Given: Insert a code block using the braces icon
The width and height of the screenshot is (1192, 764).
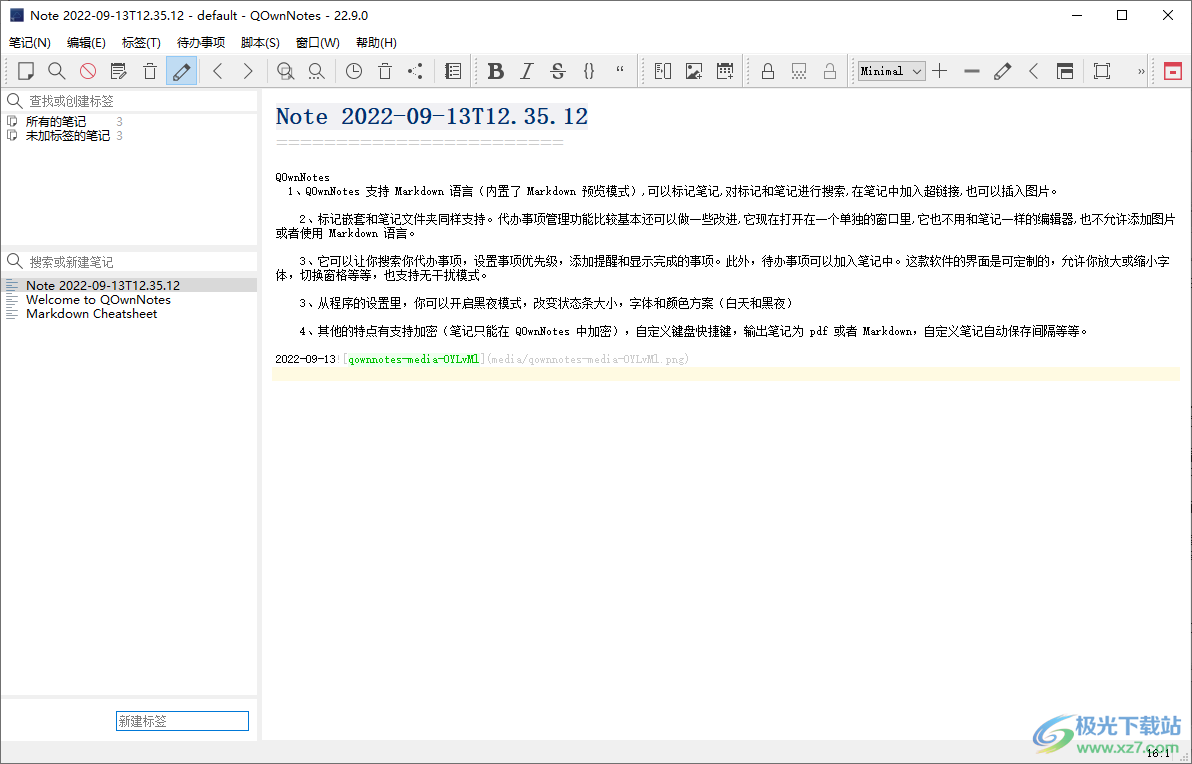Looking at the screenshot, I should click(x=588, y=71).
